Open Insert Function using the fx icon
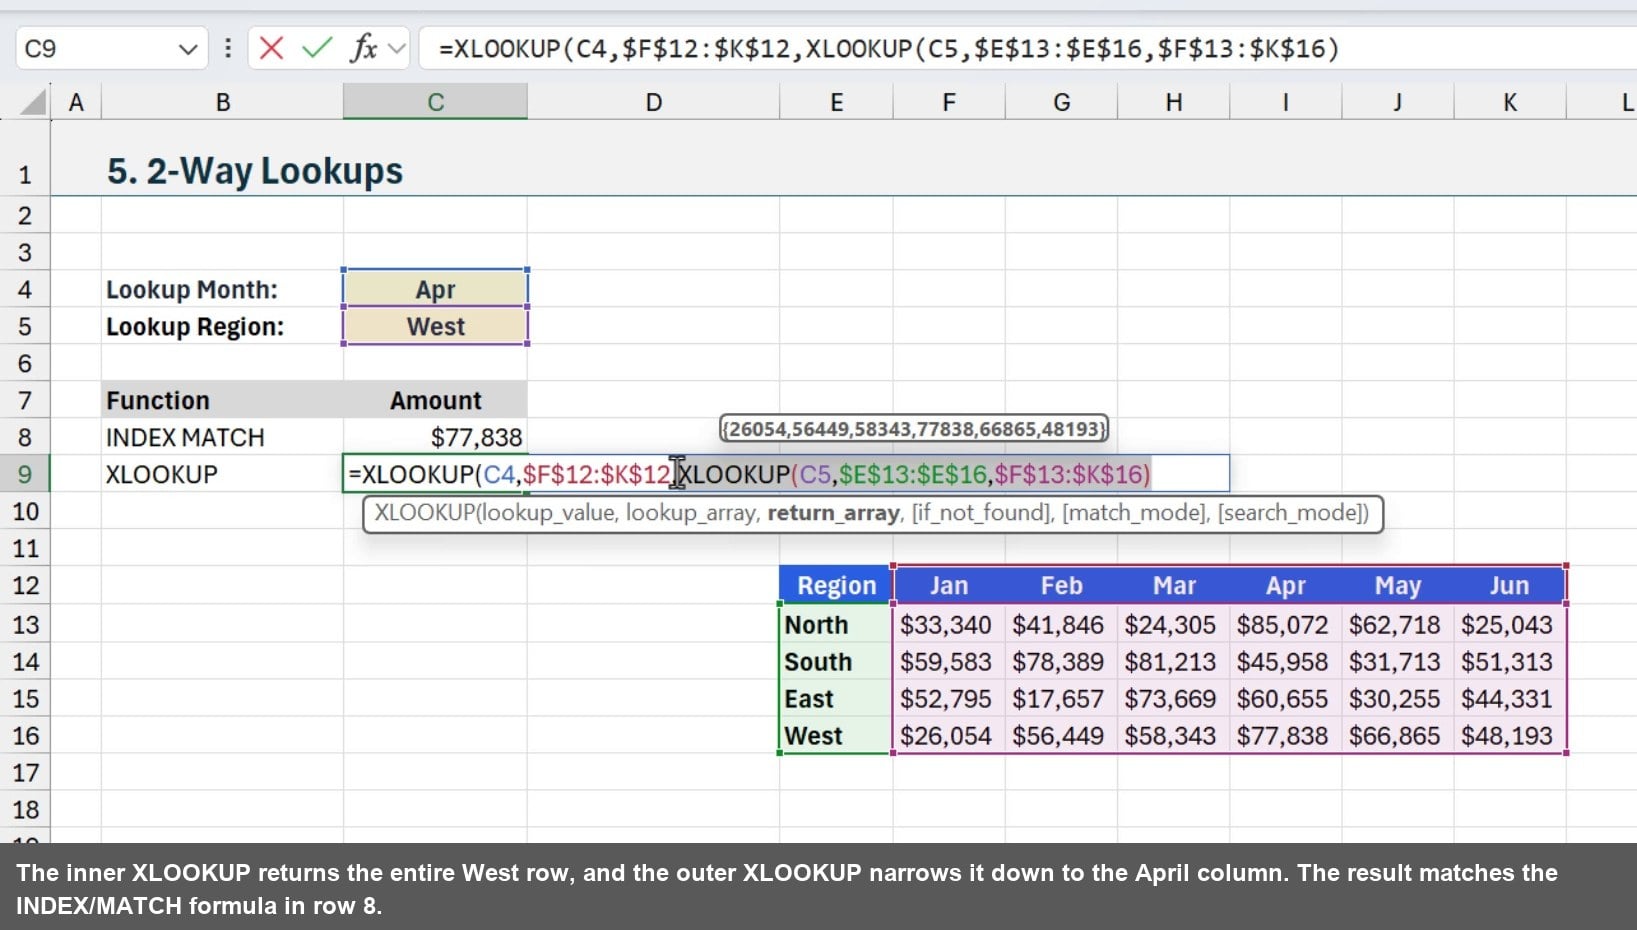The width and height of the screenshot is (1637, 930). [363, 47]
